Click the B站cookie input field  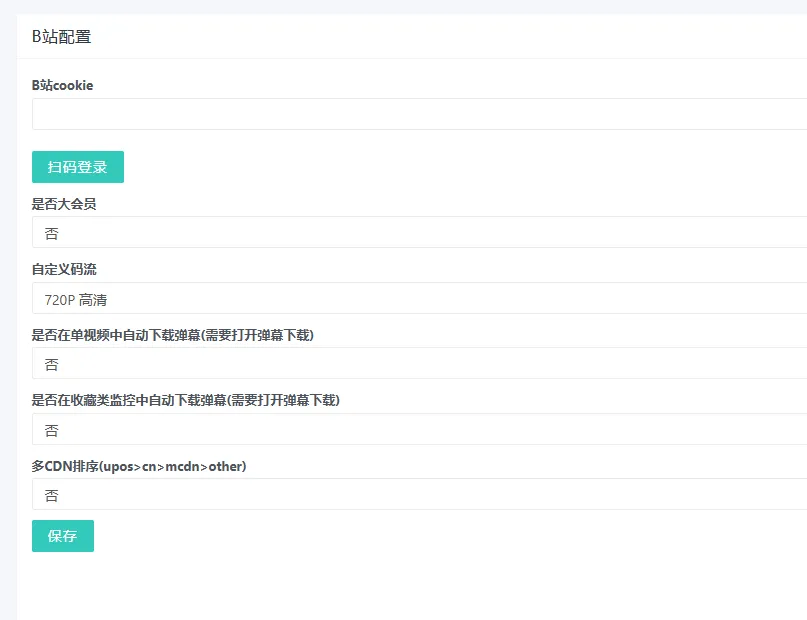419,114
